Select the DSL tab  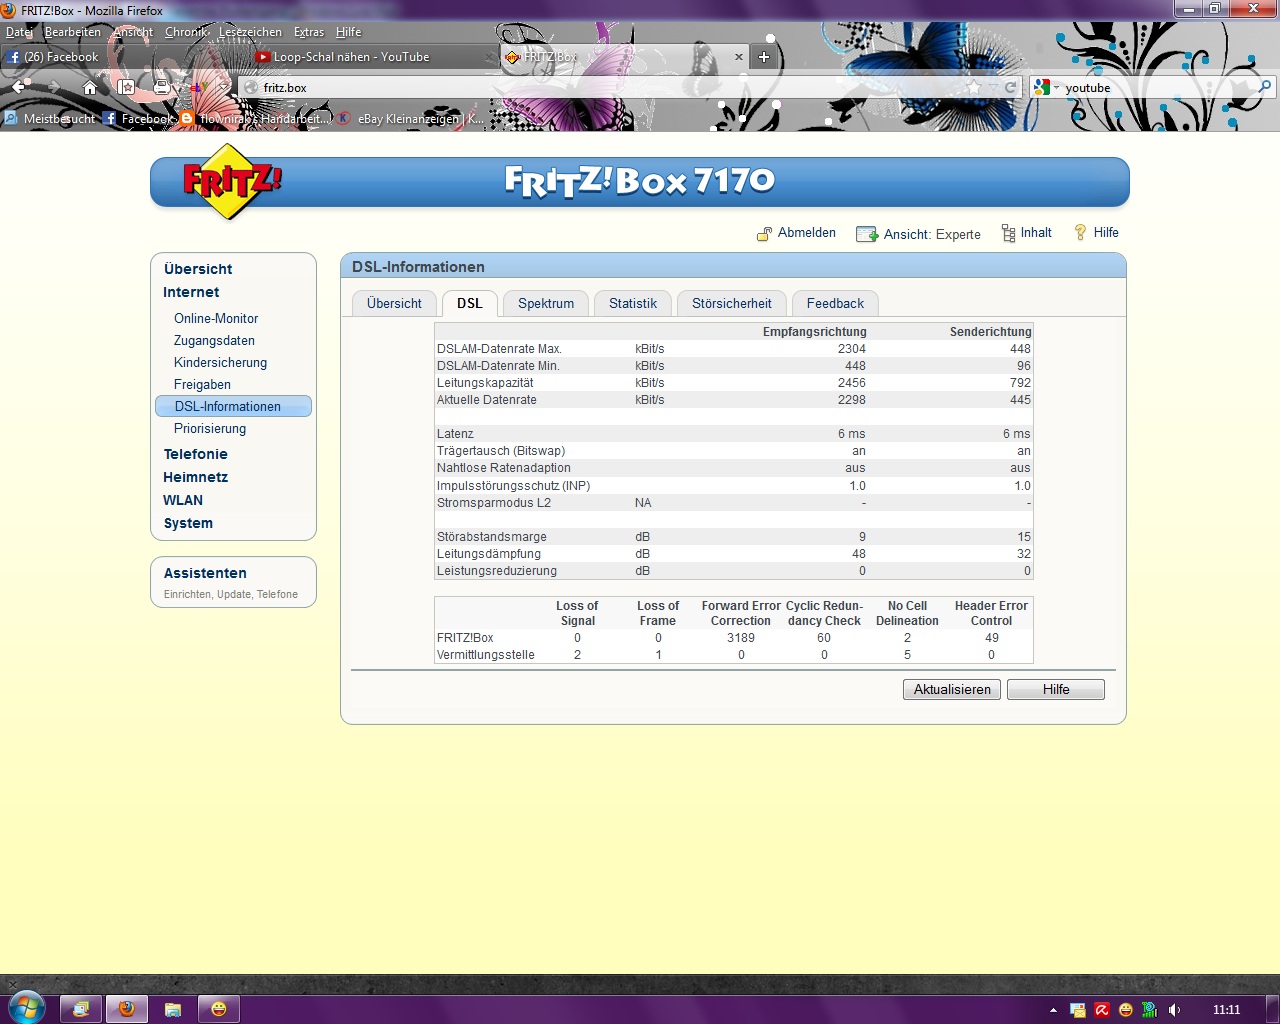pos(470,303)
